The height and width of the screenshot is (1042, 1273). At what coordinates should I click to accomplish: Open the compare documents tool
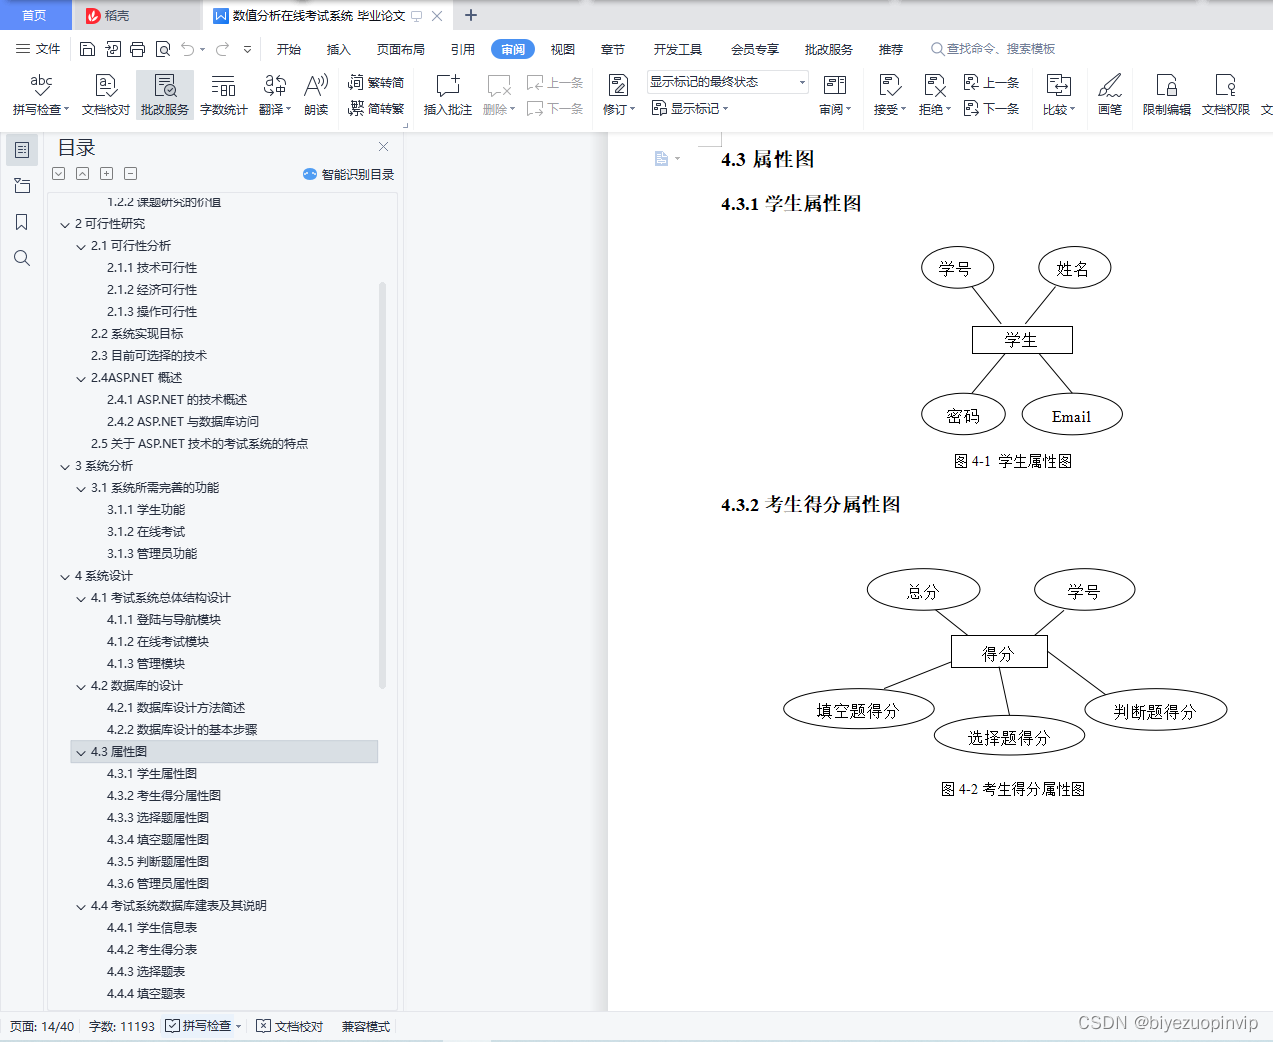[x=1058, y=94]
